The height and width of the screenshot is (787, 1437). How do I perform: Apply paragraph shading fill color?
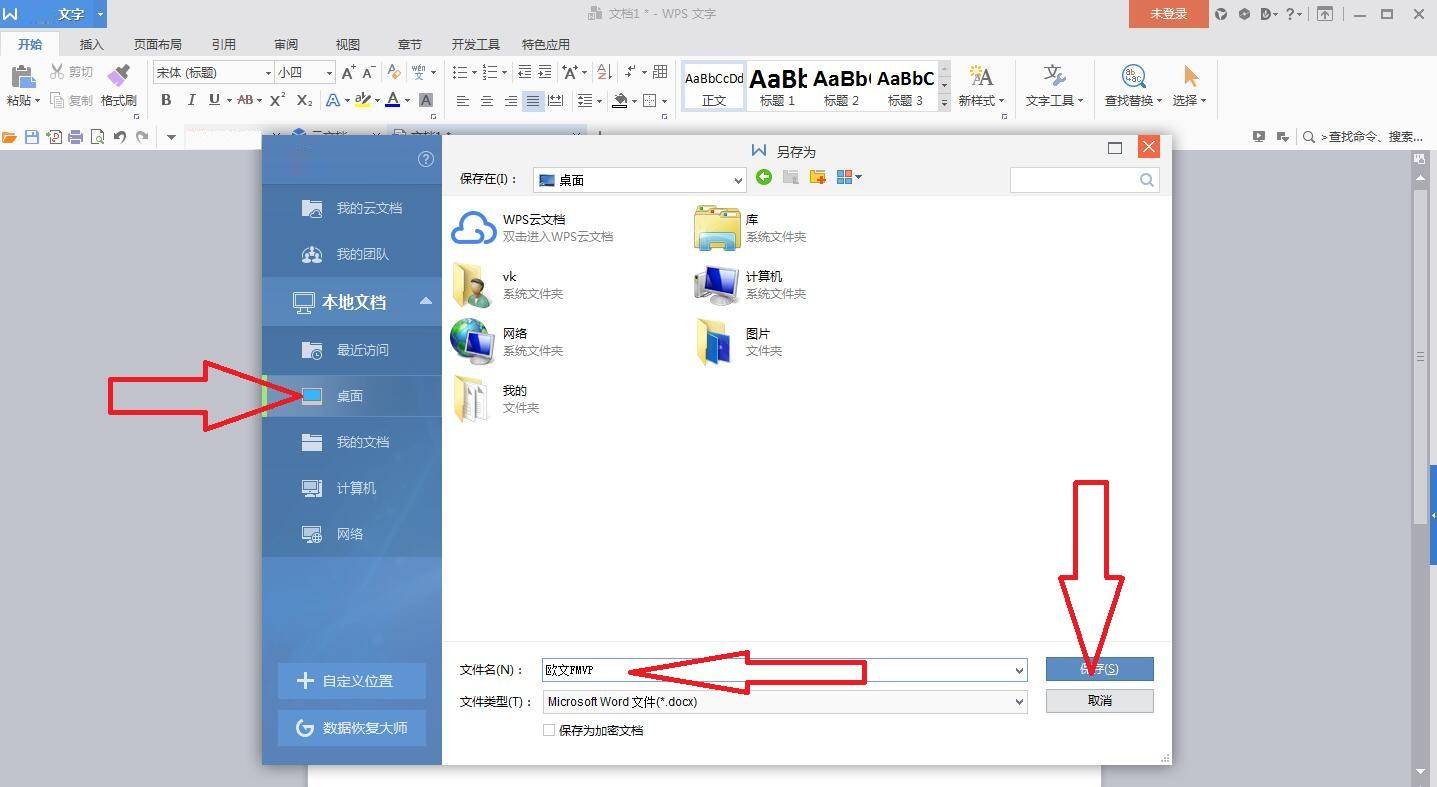(621, 100)
